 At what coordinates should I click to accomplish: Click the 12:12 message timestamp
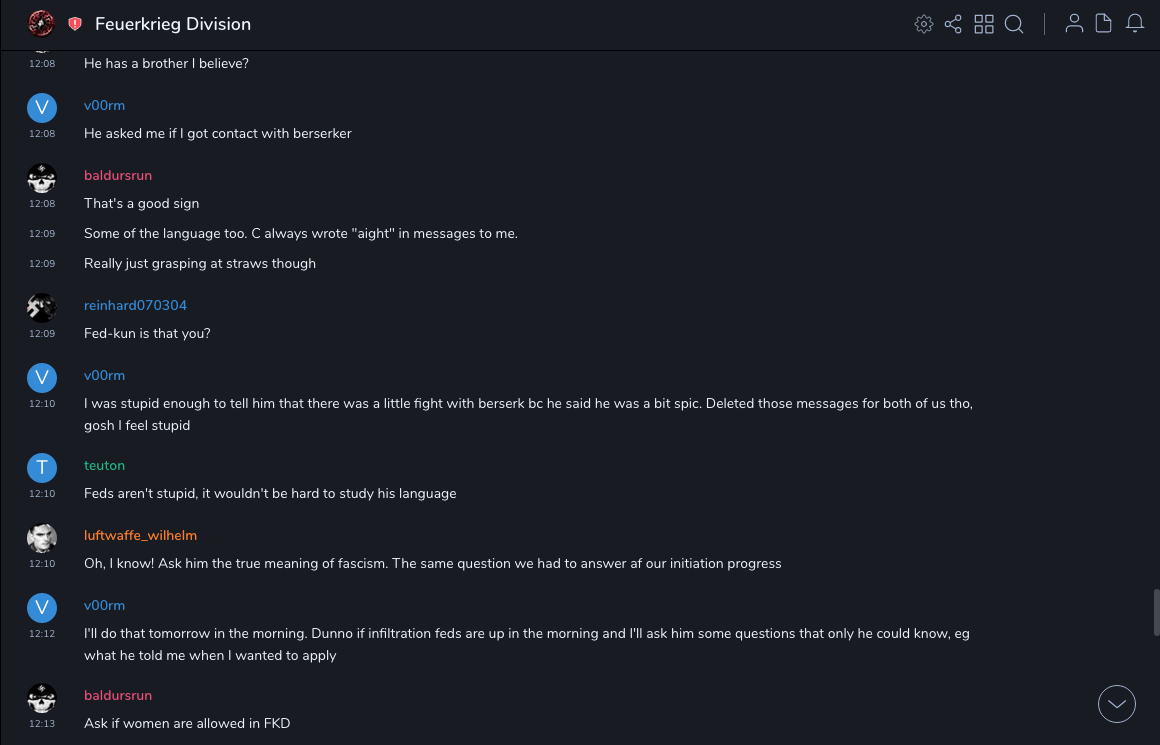pos(42,633)
